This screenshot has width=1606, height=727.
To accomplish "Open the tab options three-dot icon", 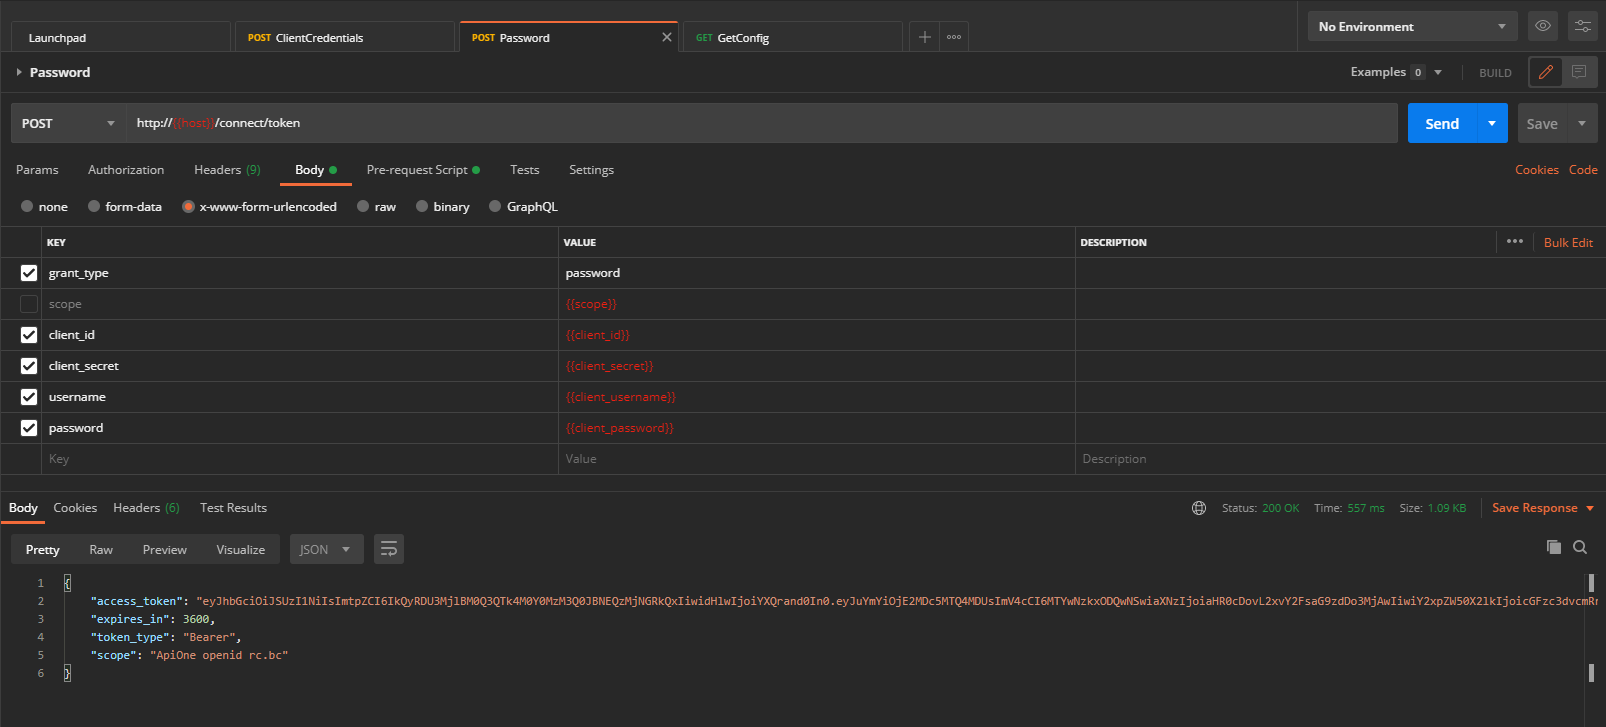I will pos(954,37).
